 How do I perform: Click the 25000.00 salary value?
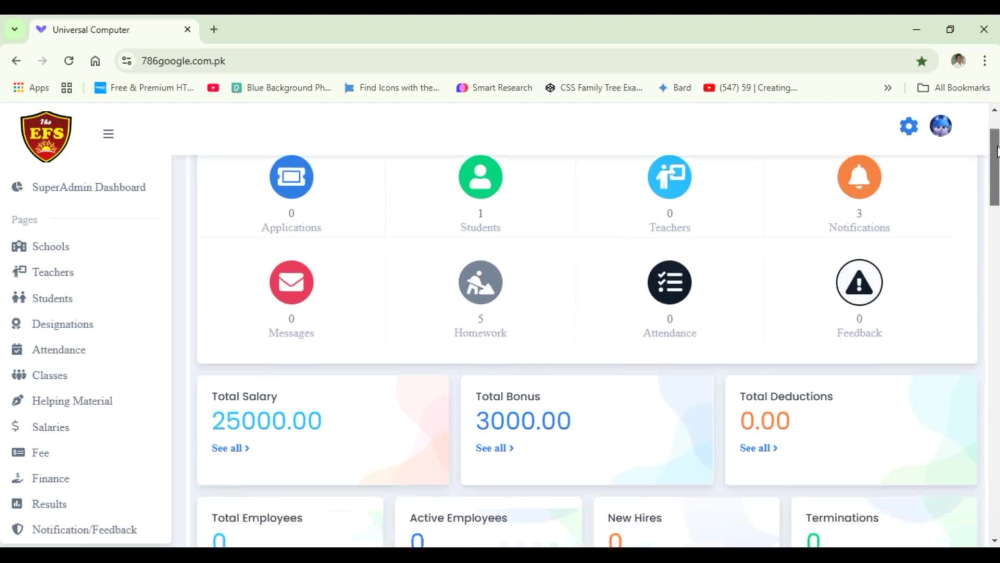coord(267,421)
